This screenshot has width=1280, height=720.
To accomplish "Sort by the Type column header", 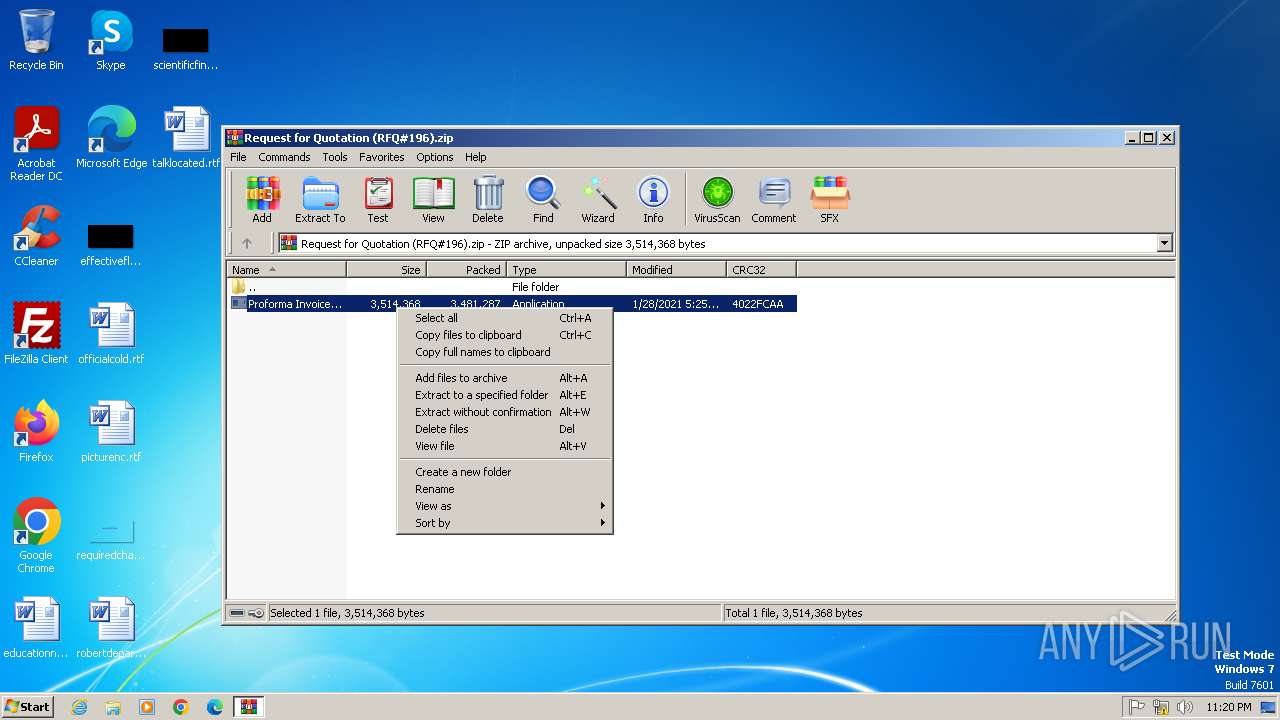I will (x=567, y=270).
